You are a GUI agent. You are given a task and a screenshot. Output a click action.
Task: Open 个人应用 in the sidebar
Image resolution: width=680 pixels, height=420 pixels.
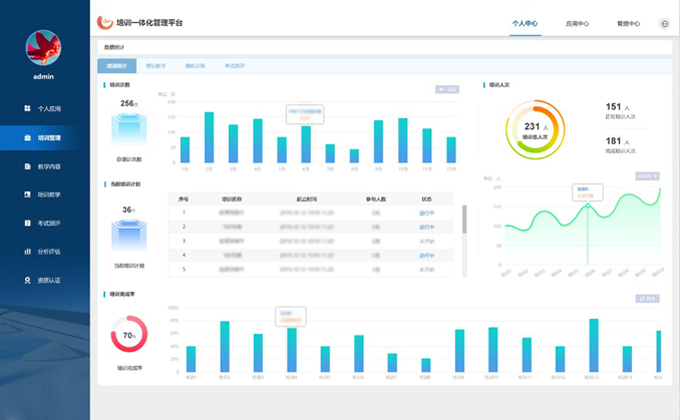coord(44,108)
